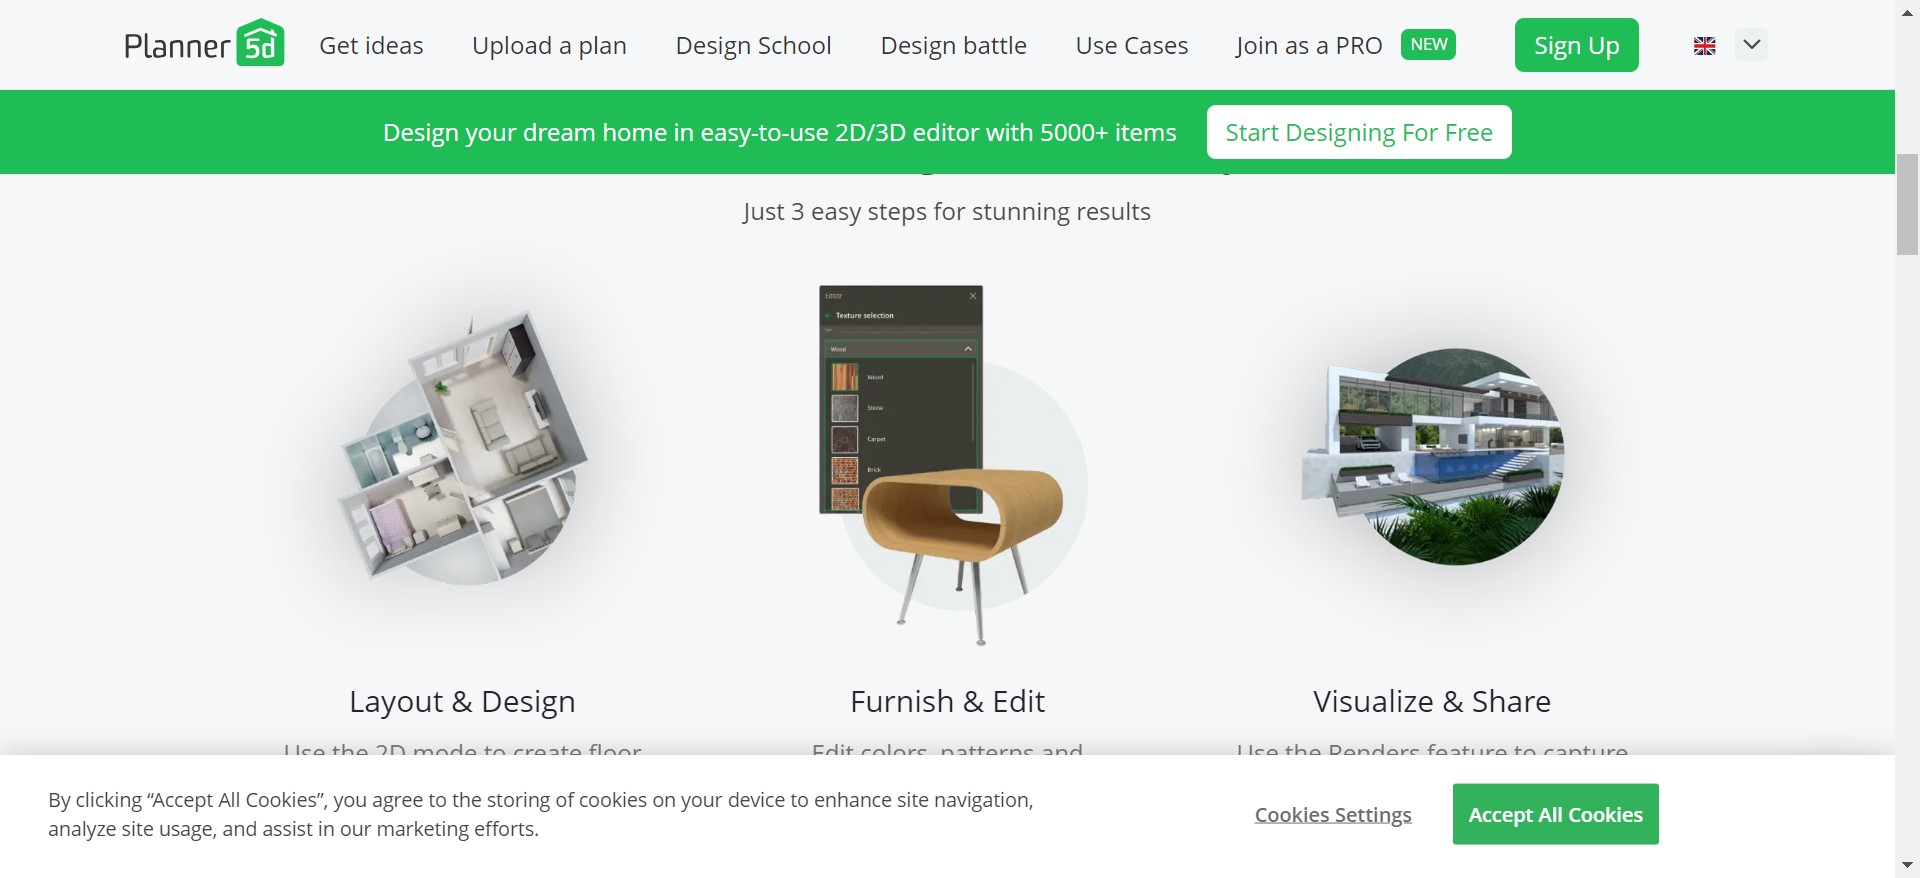
Task: Click the Sign Up button
Action: tap(1576, 46)
